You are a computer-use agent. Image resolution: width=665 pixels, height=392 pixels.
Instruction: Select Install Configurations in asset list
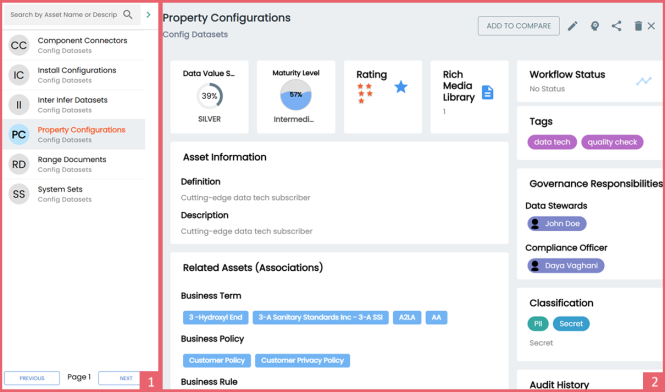click(74, 75)
